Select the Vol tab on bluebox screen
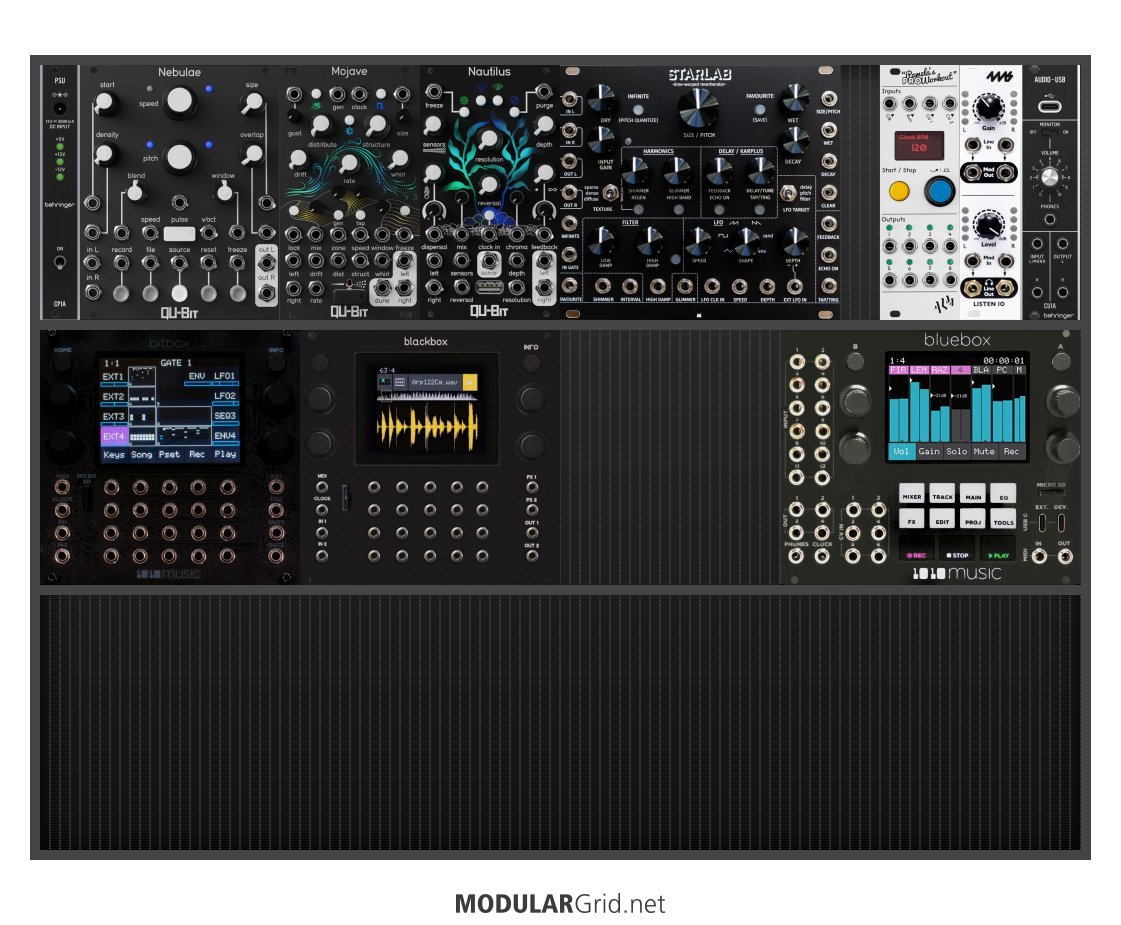 point(902,451)
